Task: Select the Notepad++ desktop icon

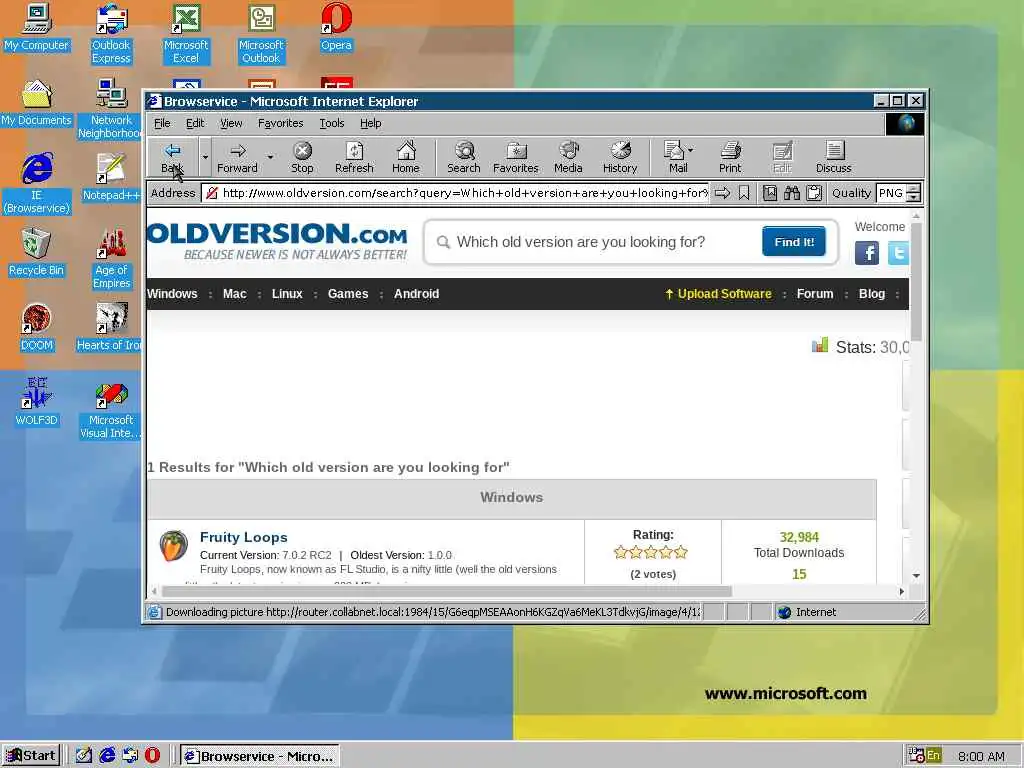Action: tap(111, 177)
